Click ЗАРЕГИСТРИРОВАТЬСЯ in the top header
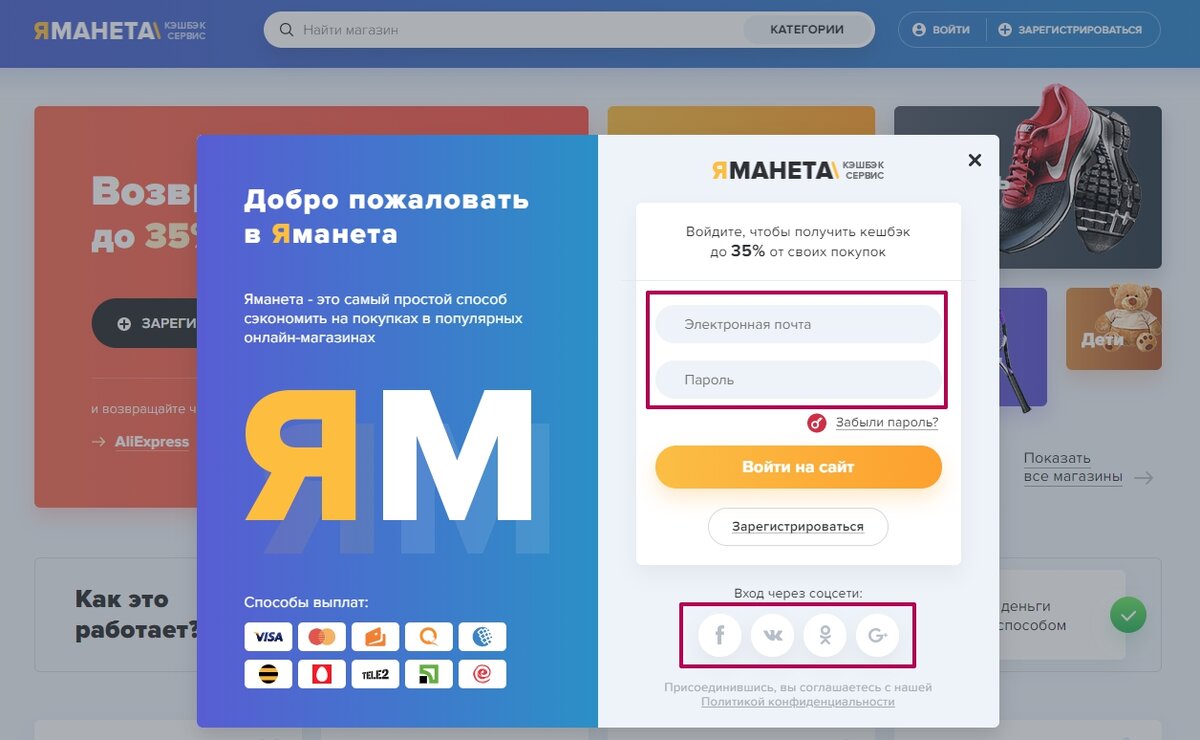Viewport: 1200px width, 740px height. click(1070, 30)
